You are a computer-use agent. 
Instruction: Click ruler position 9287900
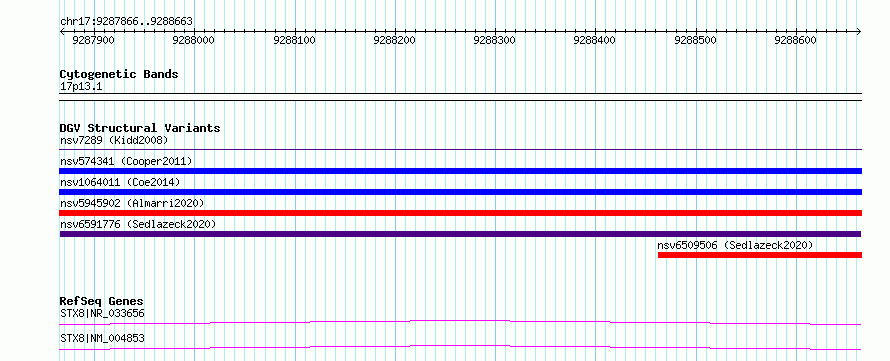coord(94,40)
